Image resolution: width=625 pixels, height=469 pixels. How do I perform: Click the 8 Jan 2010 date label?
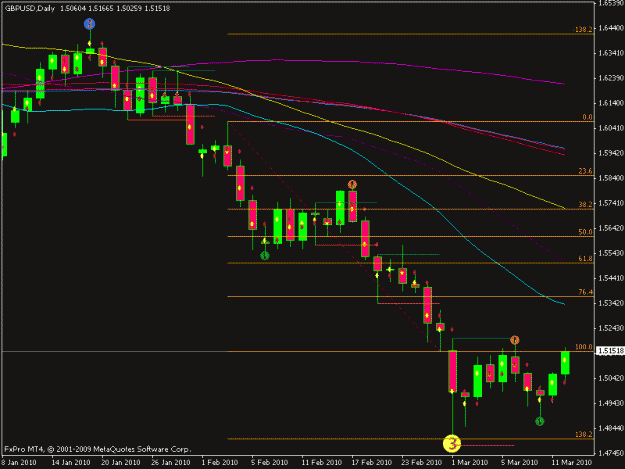tap(18, 463)
